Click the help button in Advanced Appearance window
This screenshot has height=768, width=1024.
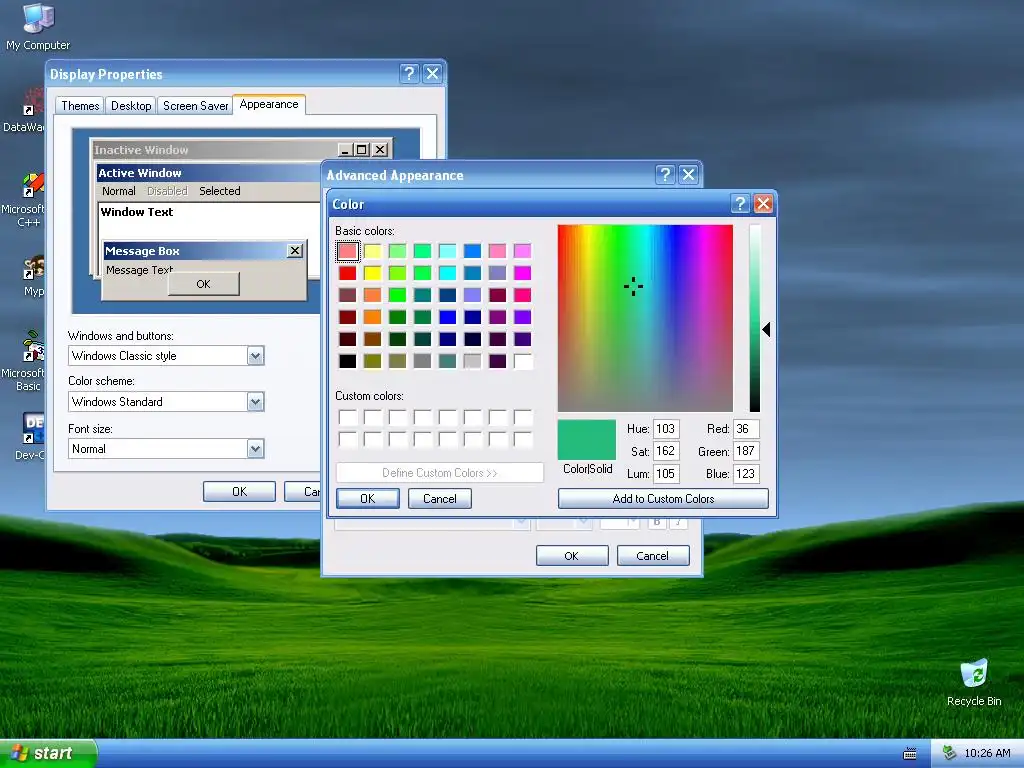tap(665, 174)
